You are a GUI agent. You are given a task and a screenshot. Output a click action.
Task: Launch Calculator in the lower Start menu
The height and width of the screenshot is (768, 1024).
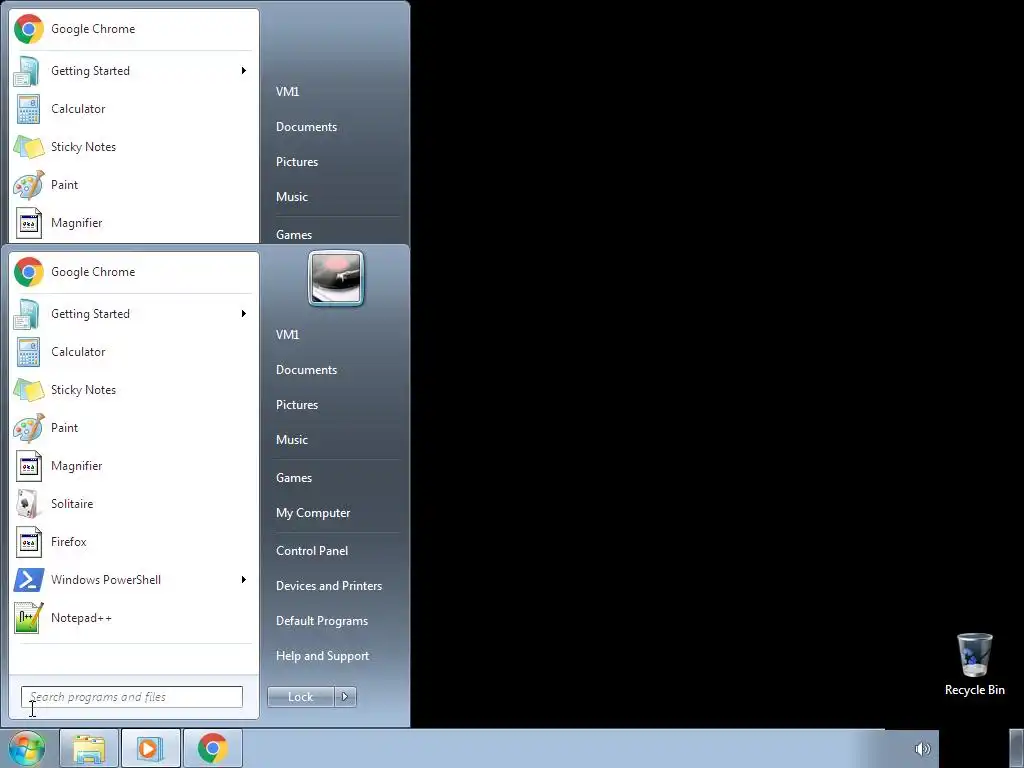133,351
